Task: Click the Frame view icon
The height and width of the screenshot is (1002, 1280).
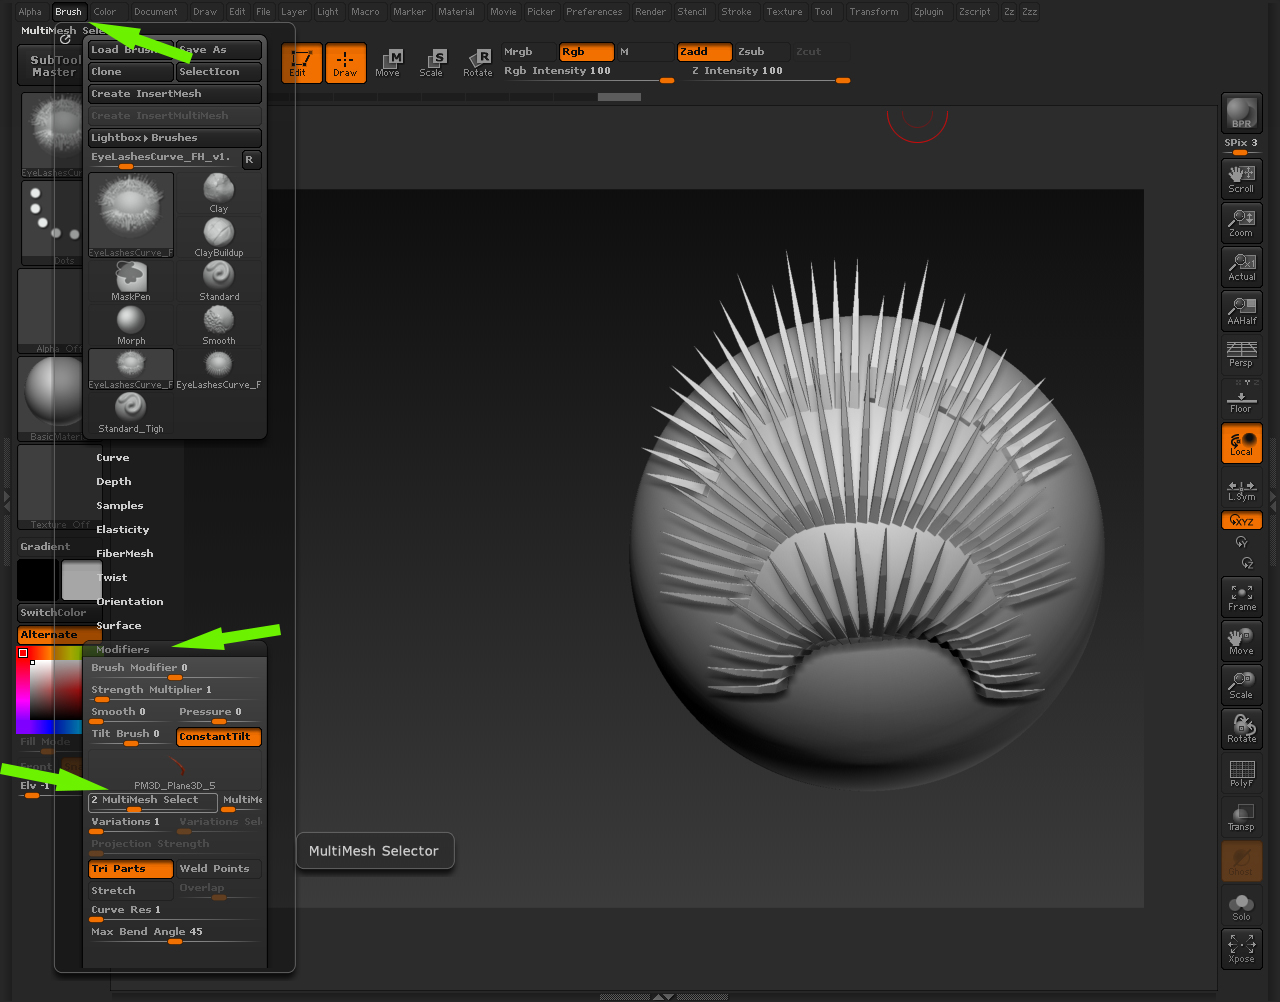Action: pyautogui.click(x=1241, y=597)
